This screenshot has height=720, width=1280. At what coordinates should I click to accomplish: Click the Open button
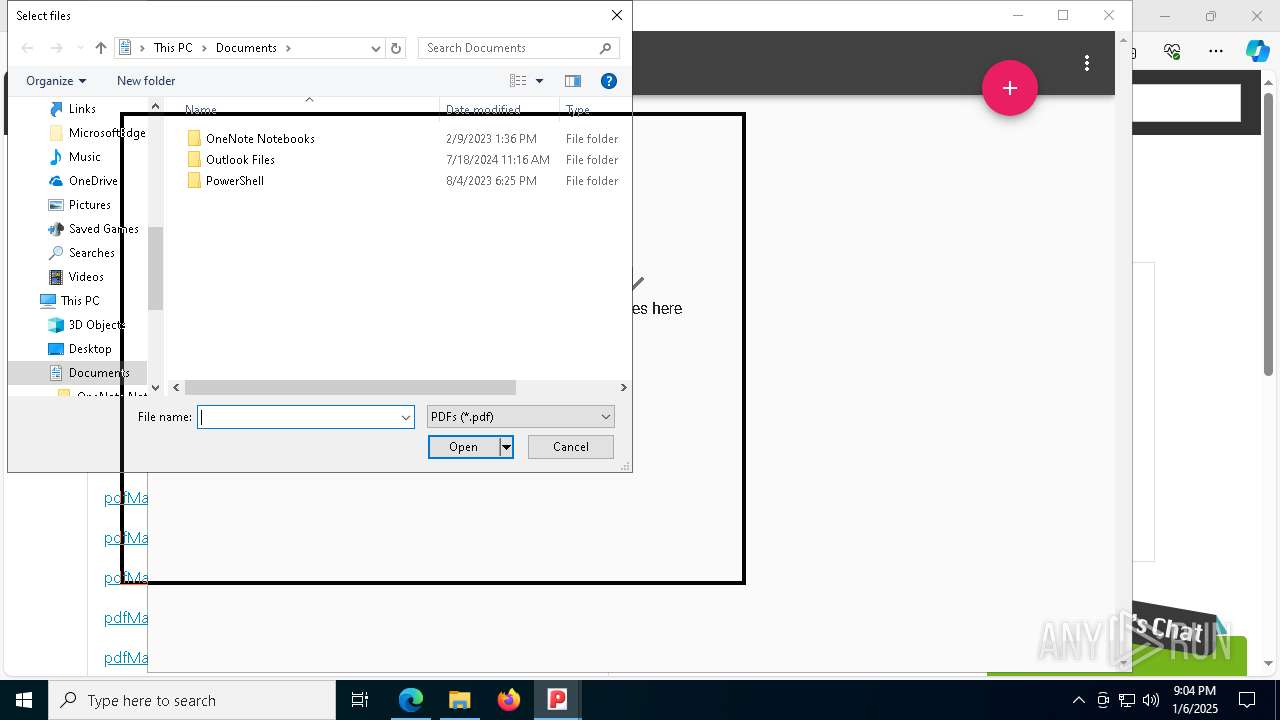pos(464,447)
